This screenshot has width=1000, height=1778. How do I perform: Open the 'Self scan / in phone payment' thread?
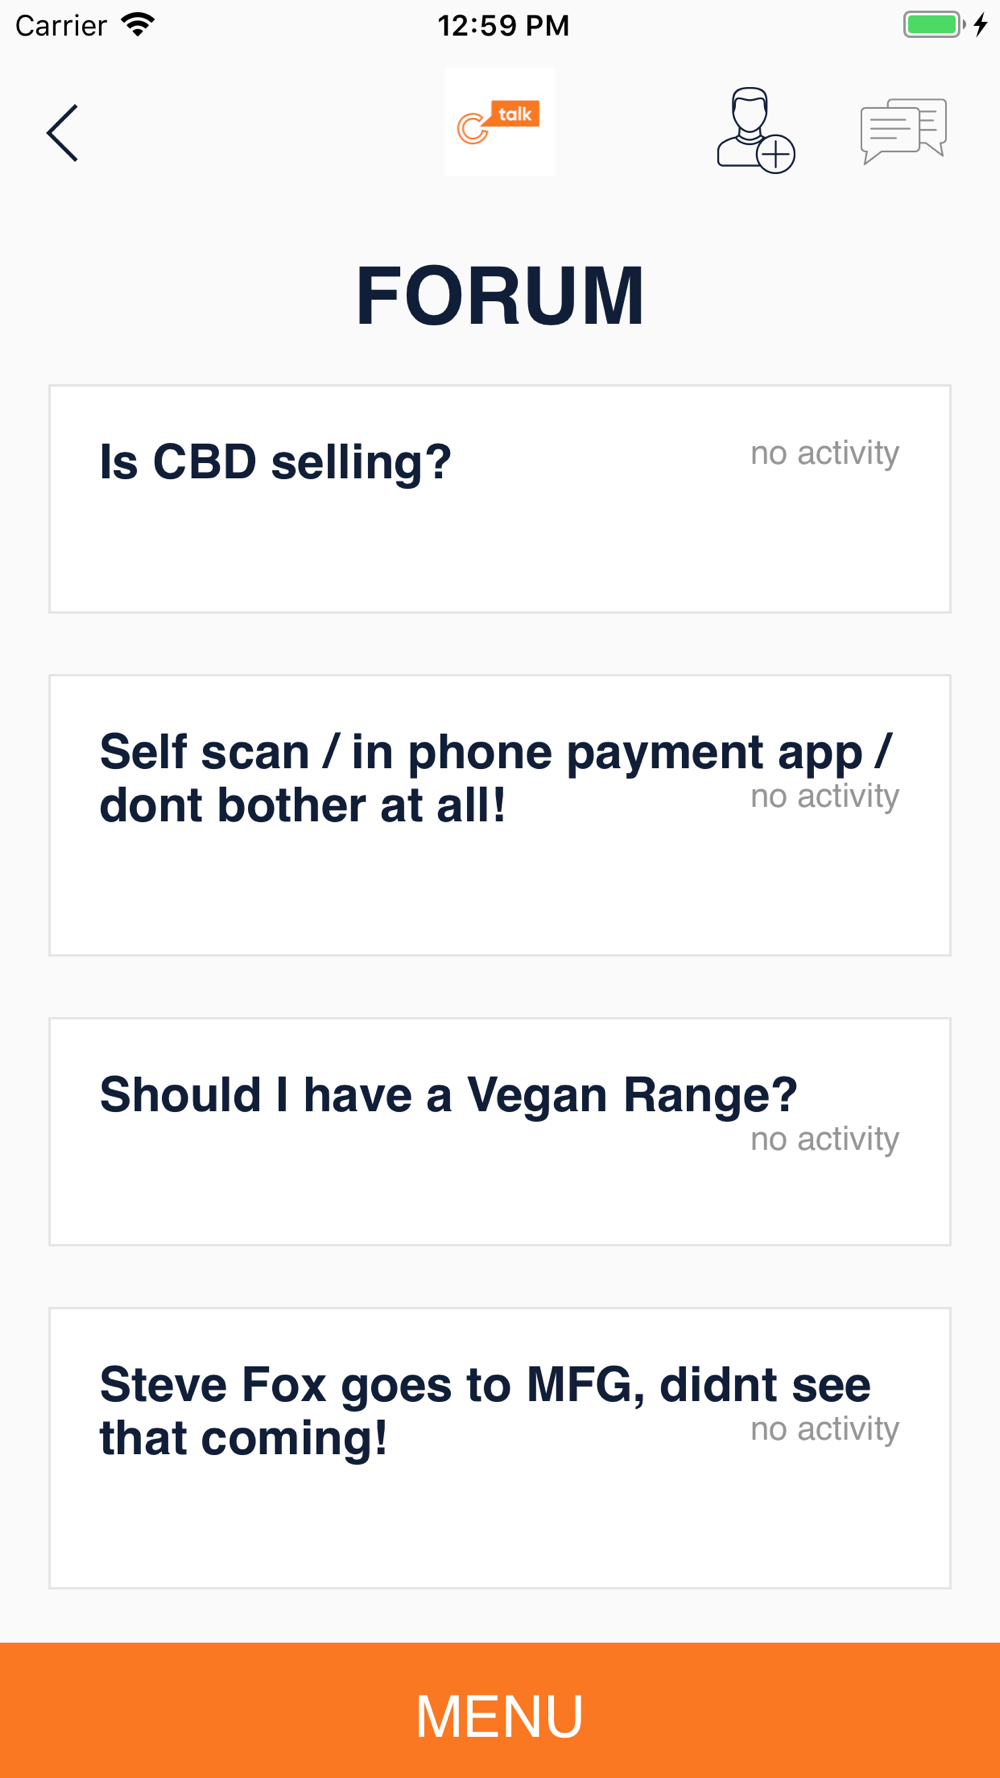[x=500, y=815]
